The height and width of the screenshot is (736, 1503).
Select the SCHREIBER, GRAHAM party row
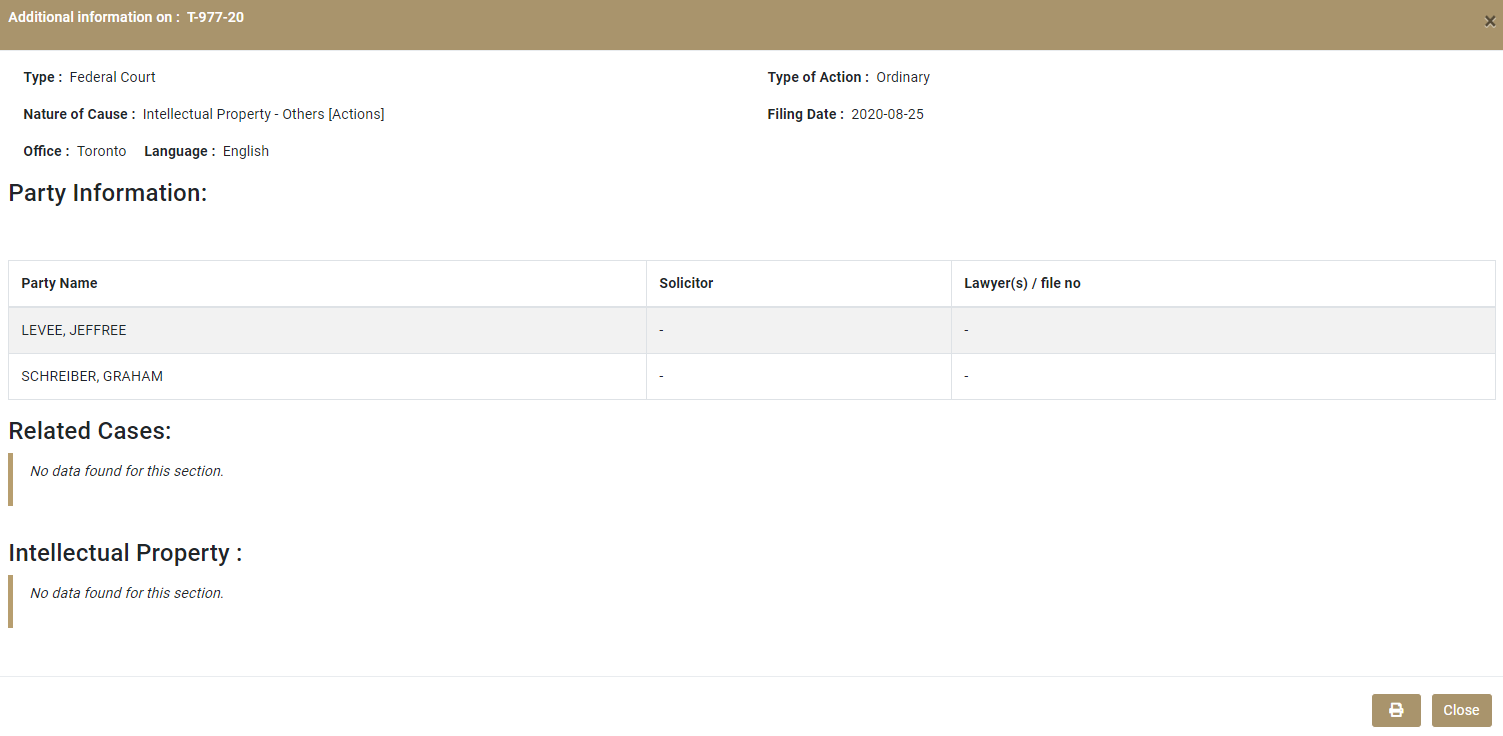(x=92, y=376)
